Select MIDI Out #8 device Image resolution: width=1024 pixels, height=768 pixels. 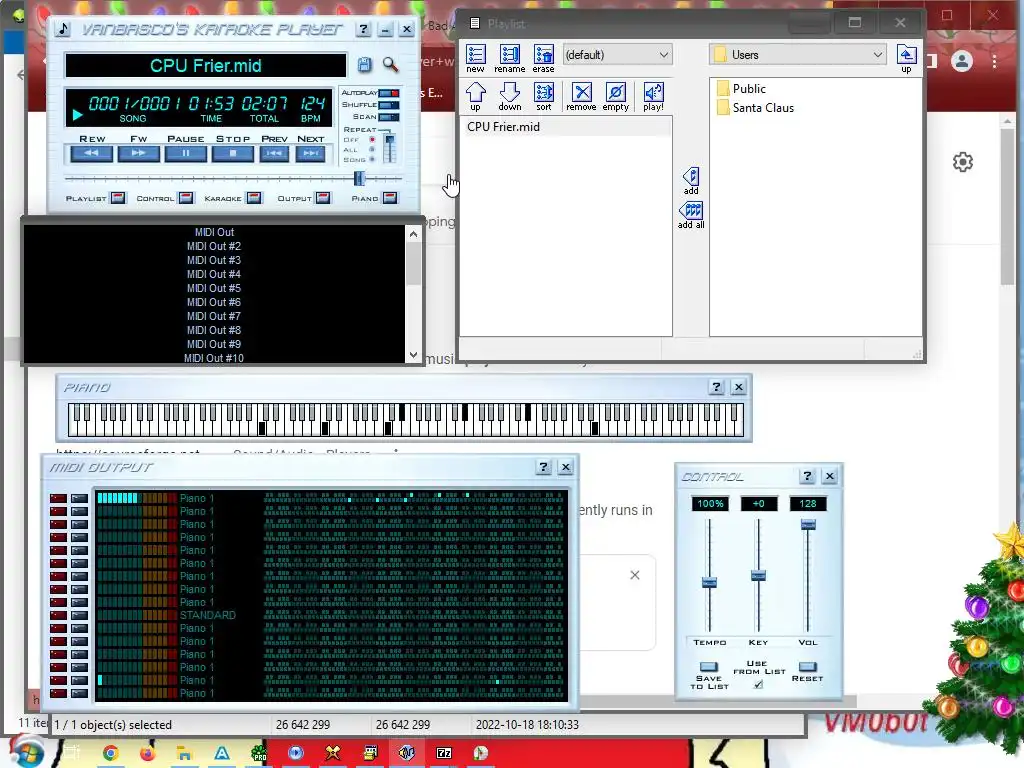(x=214, y=330)
